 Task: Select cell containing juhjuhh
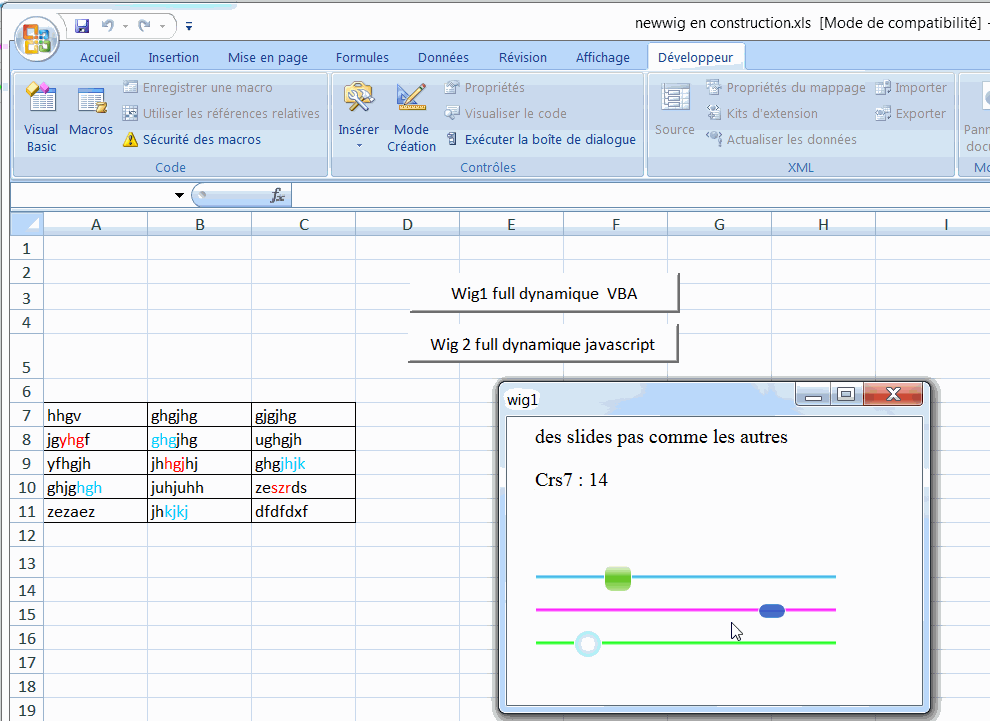click(x=200, y=487)
